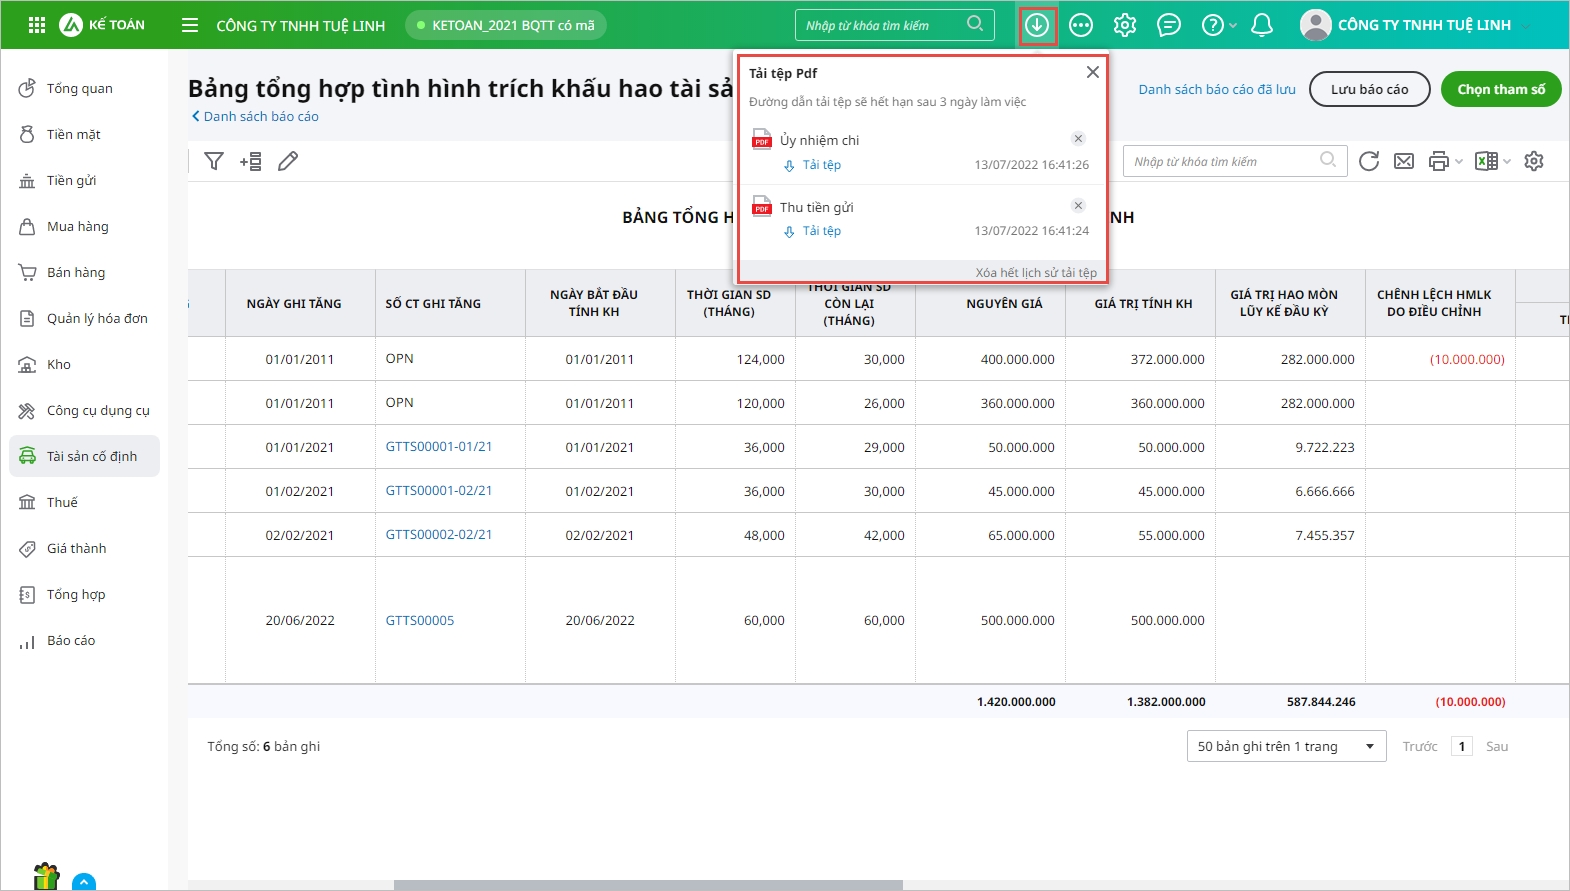Click the report keyword search field

tap(1225, 161)
